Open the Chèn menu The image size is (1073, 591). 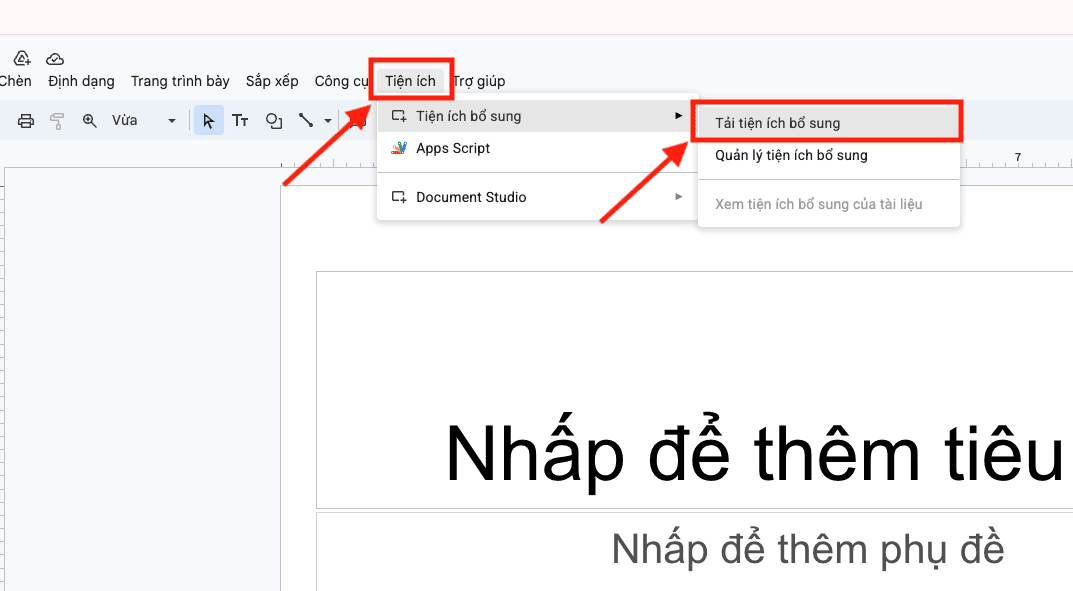click(15, 81)
